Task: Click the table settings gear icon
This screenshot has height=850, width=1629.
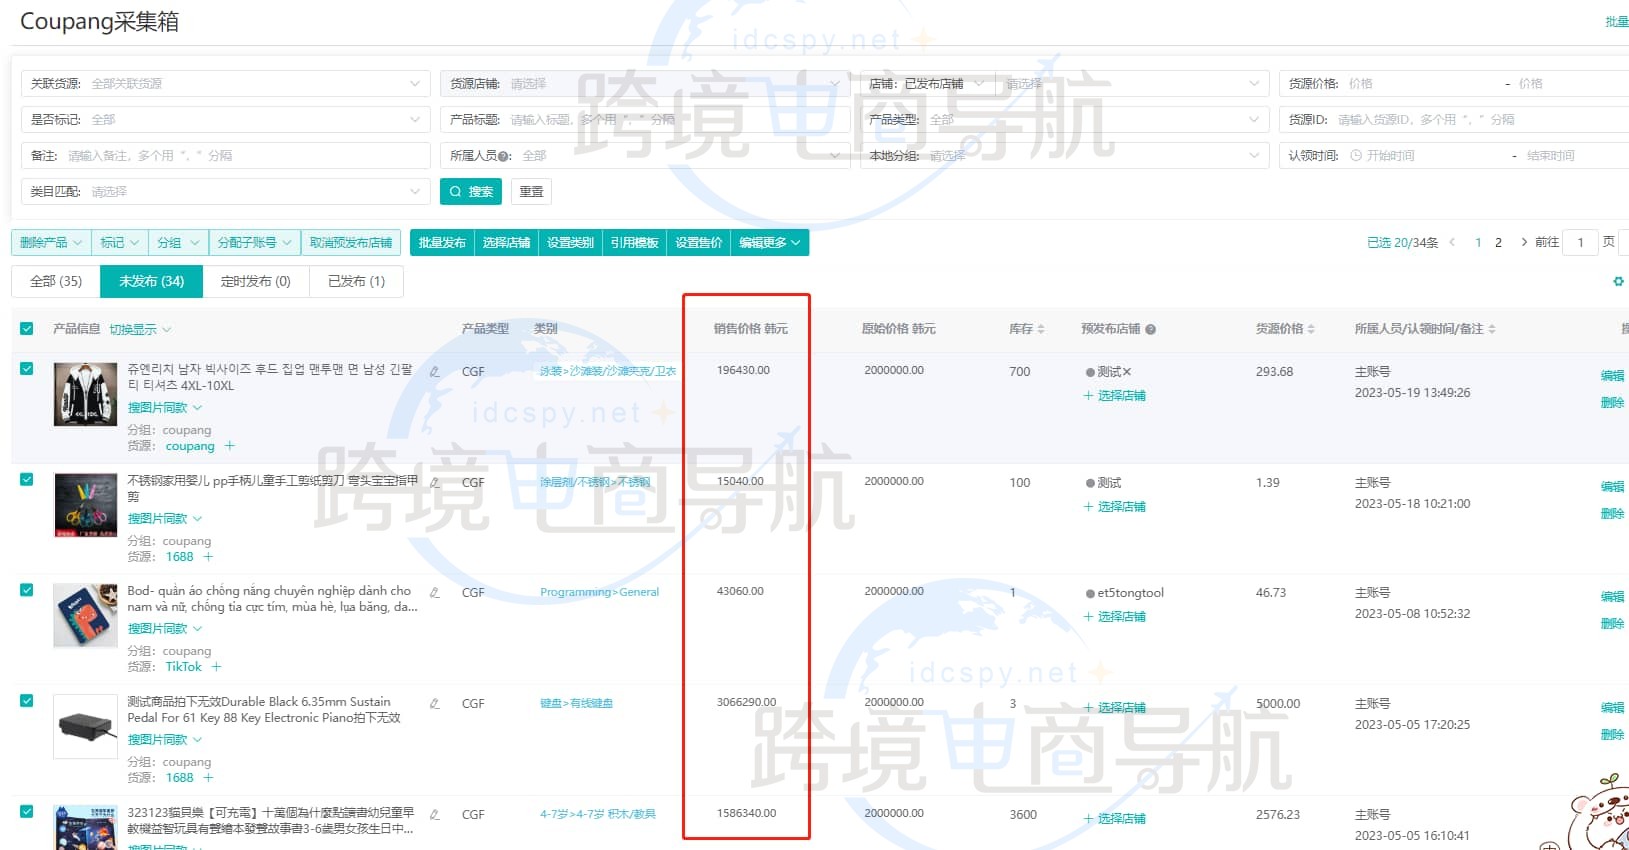Action: (1618, 282)
